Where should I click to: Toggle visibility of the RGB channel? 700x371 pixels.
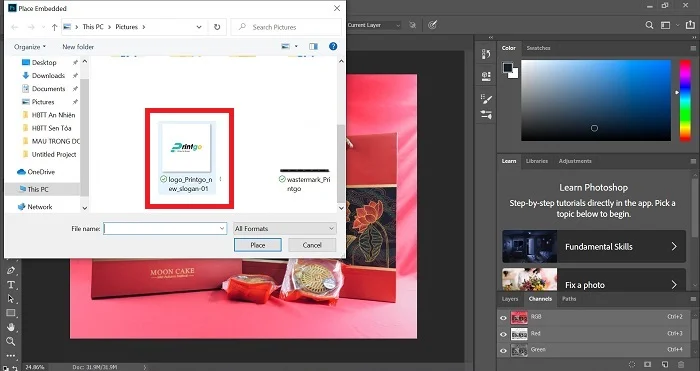pyautogui.click(x=504, y=318)
